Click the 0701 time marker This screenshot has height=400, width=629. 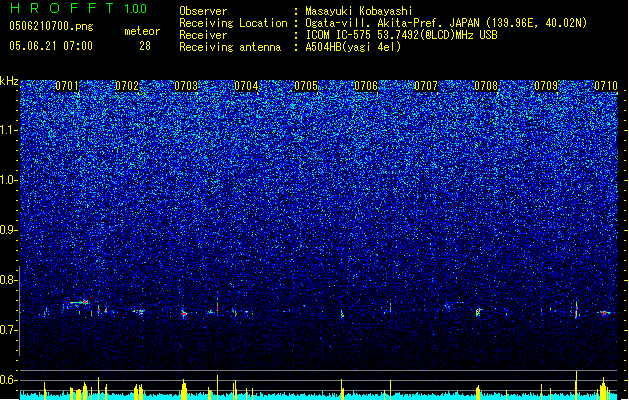click(x=67, y=86)
